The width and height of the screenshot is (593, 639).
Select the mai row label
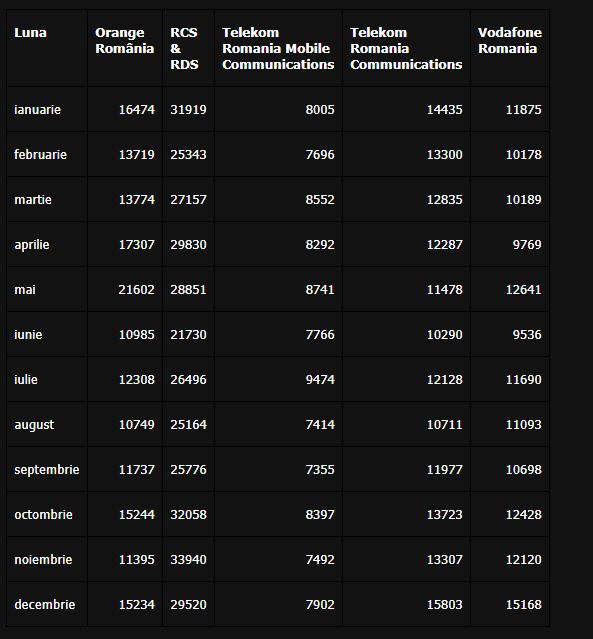tap(25, 289)
